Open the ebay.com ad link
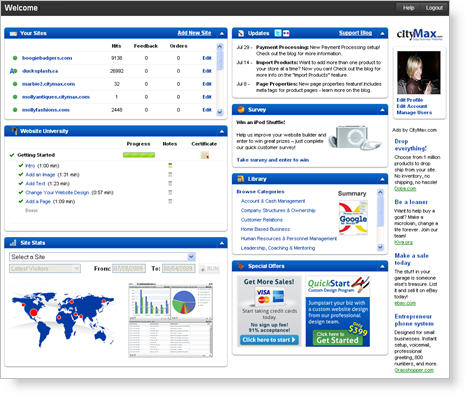The width and height of the screenshot is (466, 395). 405,303
